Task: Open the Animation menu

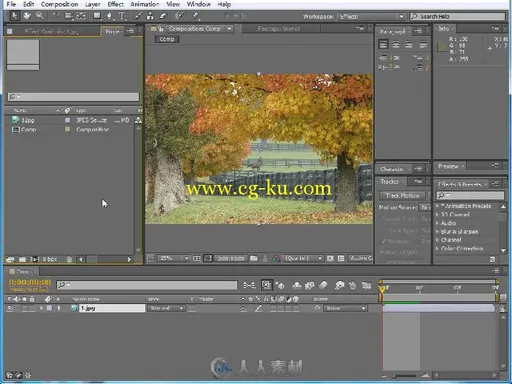Action: 145,4
